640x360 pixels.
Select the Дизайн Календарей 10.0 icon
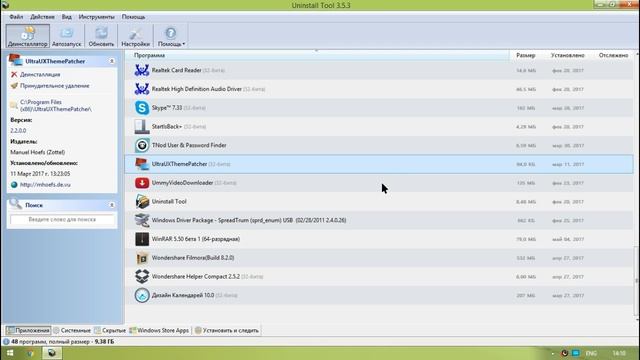(142, 296)
